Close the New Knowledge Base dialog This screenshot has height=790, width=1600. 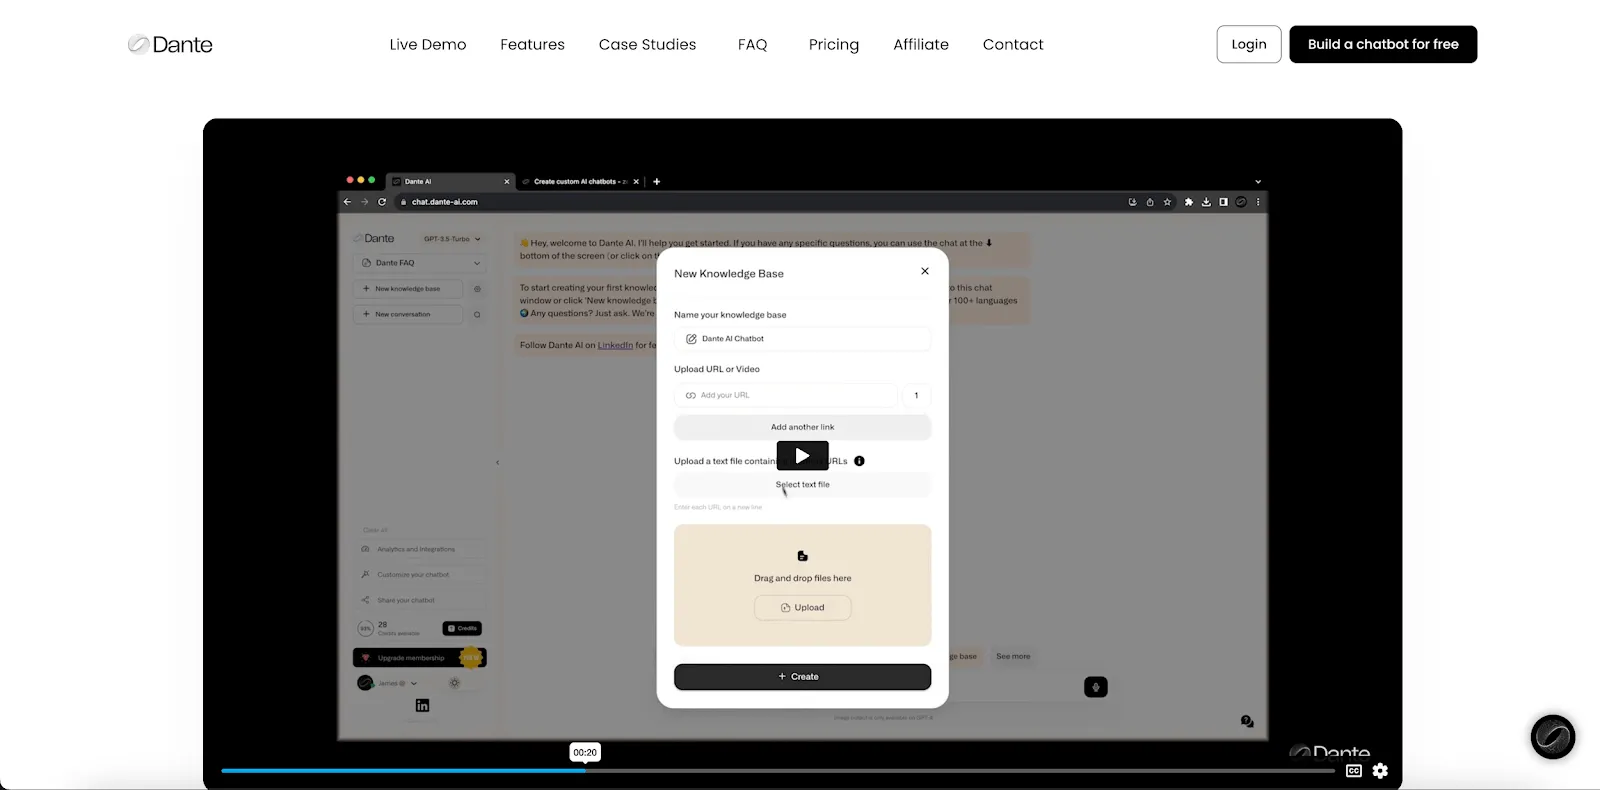[925, 271]
